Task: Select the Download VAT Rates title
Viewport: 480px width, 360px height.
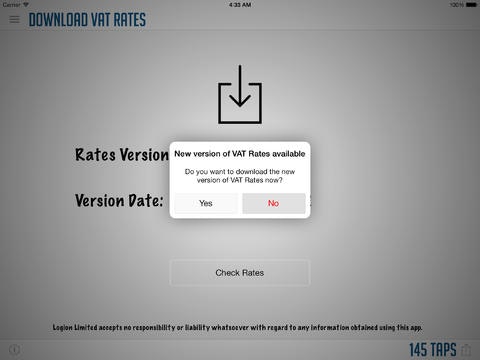Action: click(x=87, y=20)
